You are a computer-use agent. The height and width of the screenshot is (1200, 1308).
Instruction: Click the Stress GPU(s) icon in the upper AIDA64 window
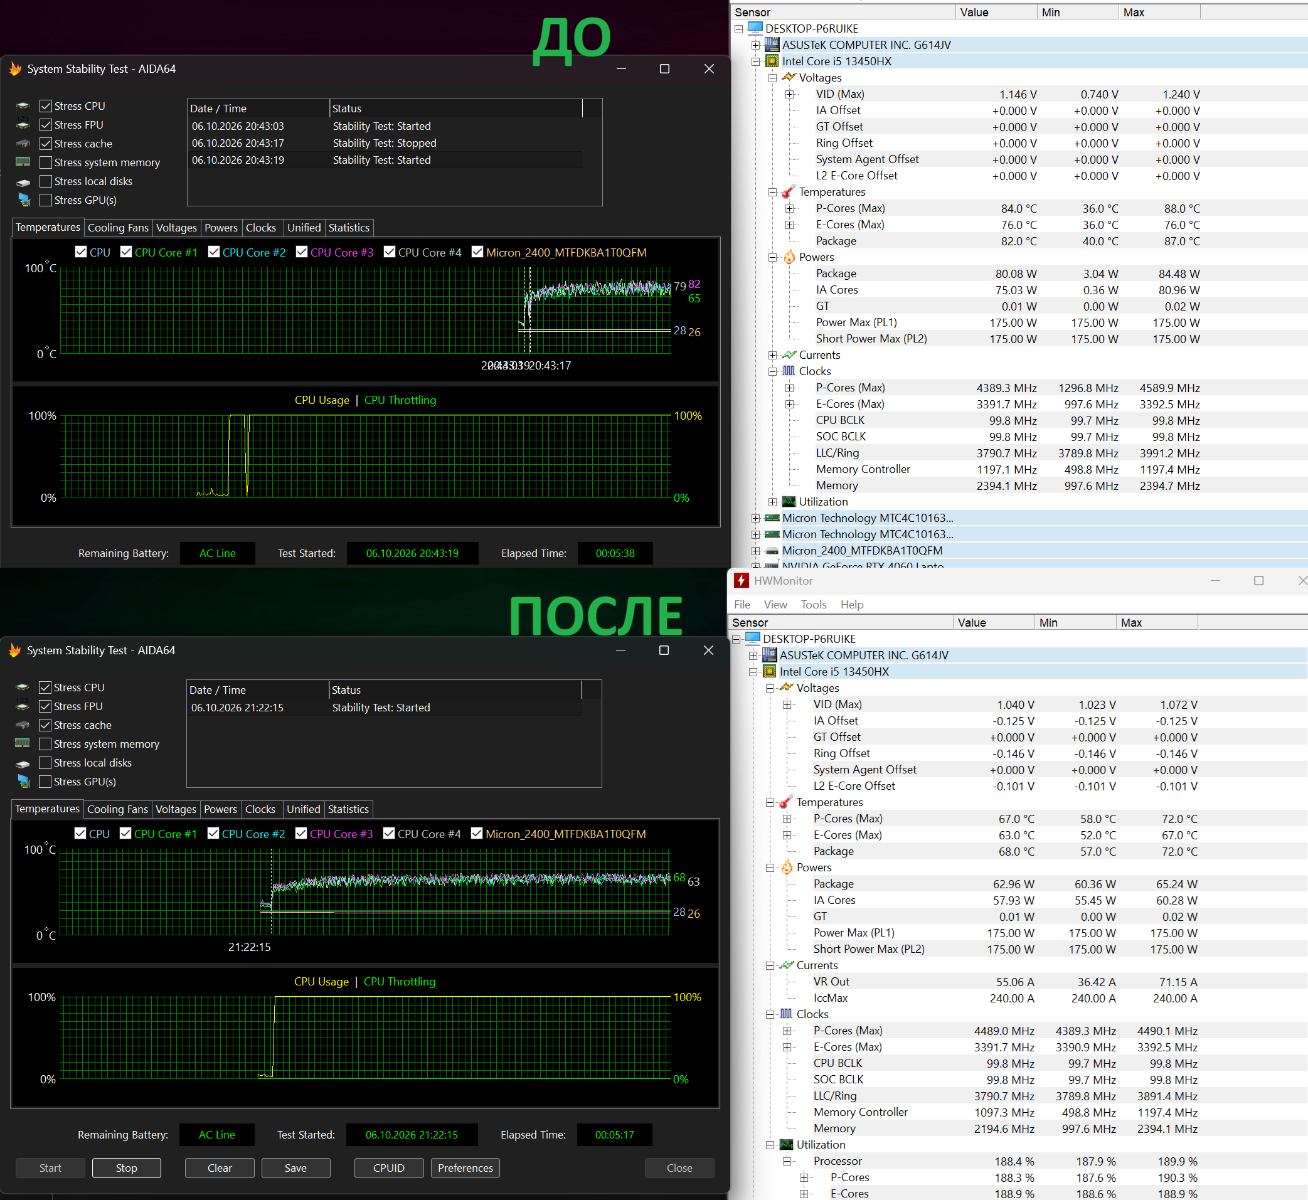23,200
